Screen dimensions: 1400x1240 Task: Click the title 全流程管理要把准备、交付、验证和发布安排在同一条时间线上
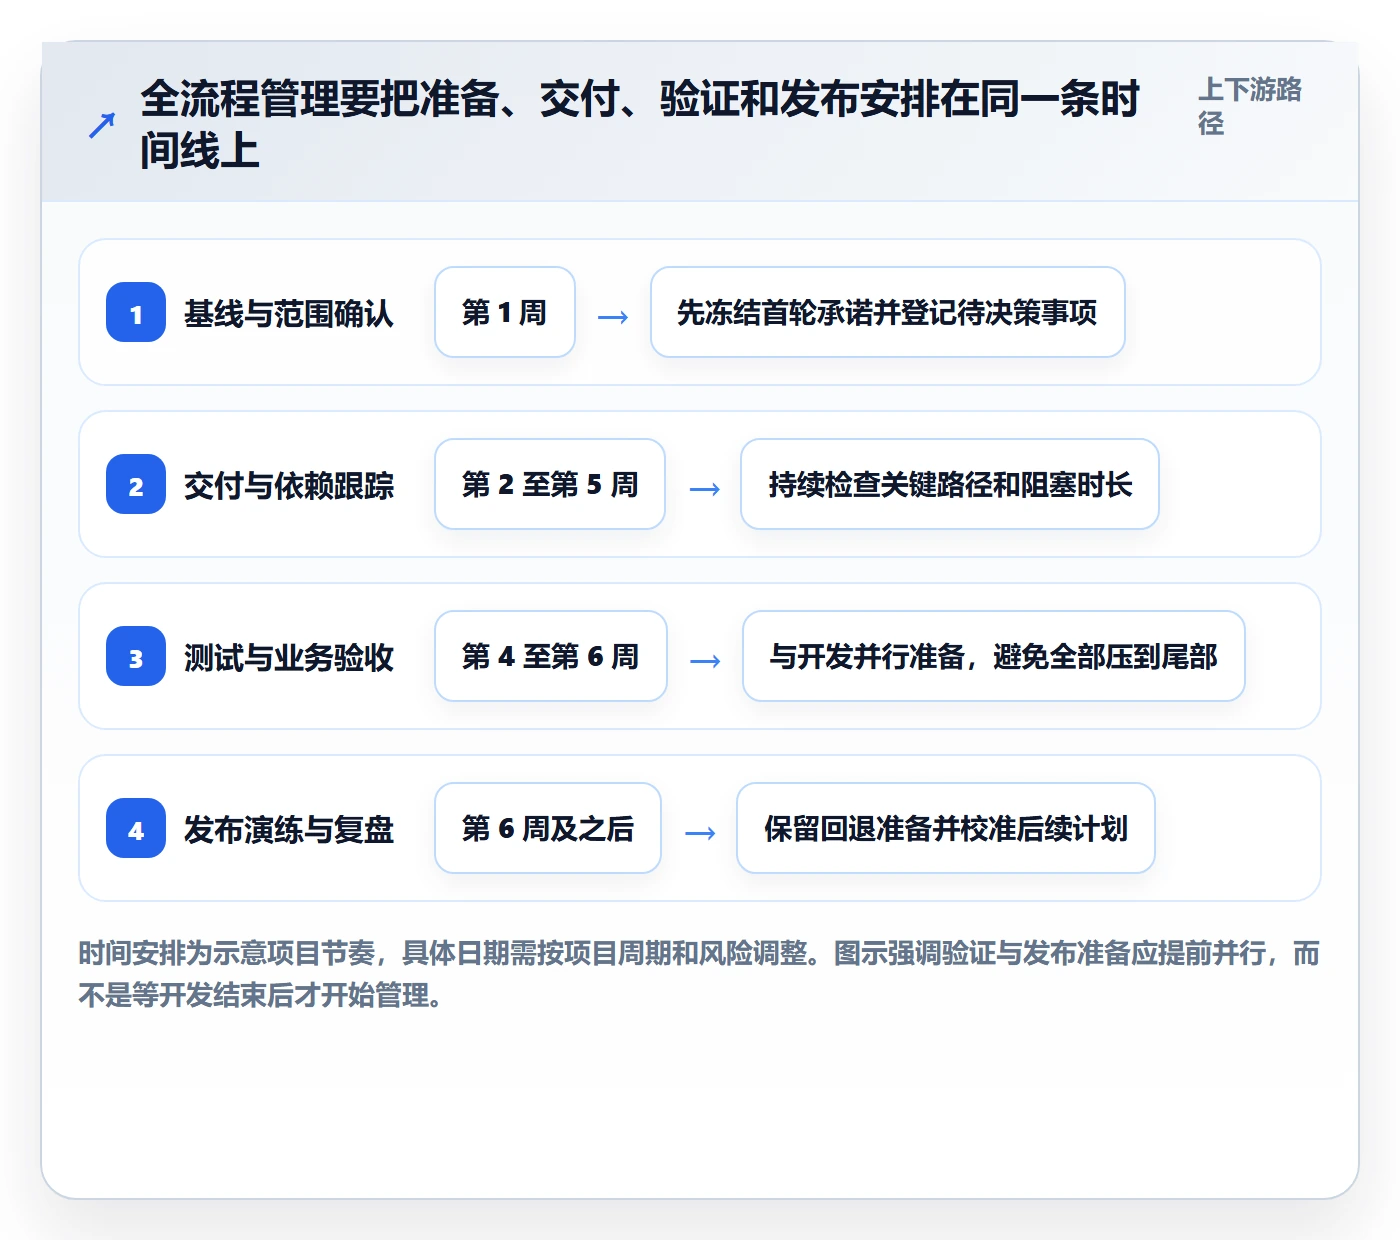(x=640, y=125)
